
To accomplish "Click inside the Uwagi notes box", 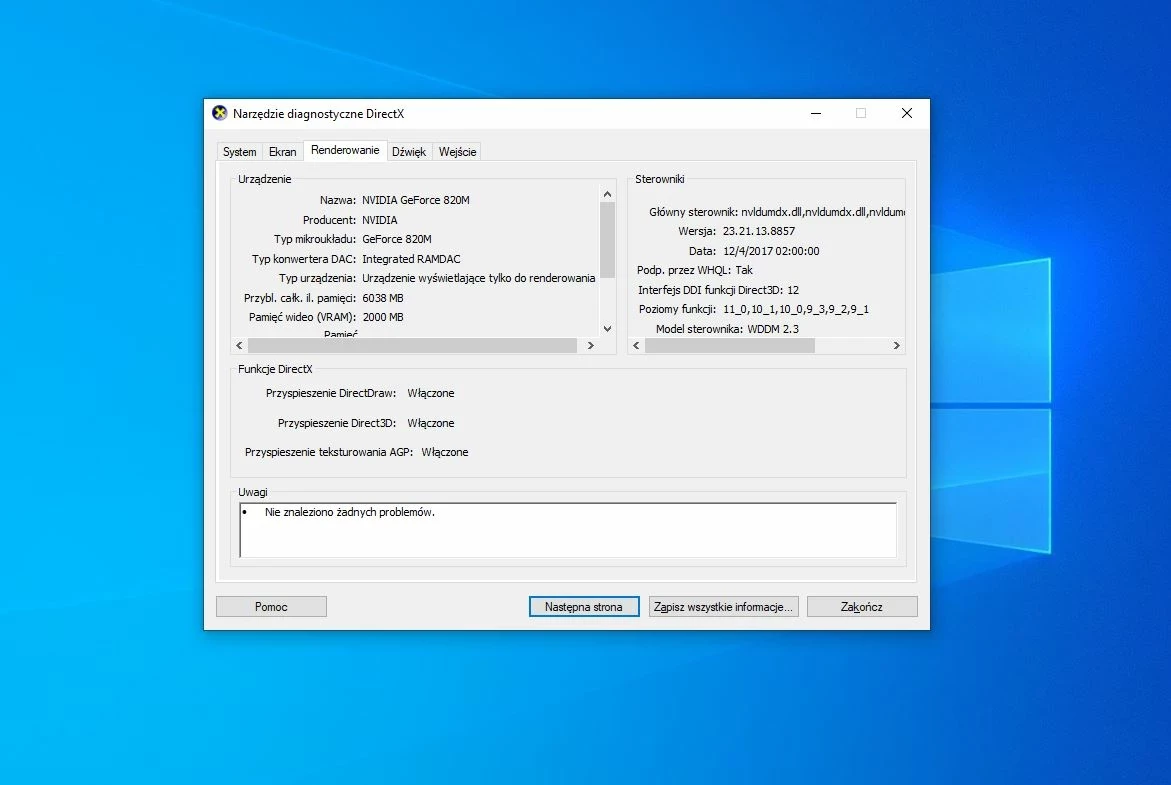I will click(568, 530).
